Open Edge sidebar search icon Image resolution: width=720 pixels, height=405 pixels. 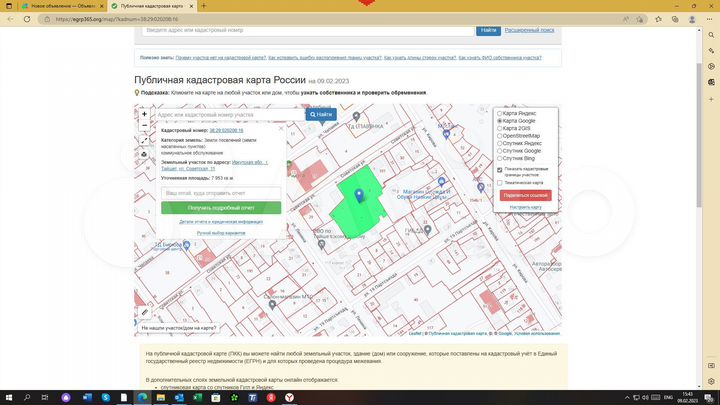point(711,35)
